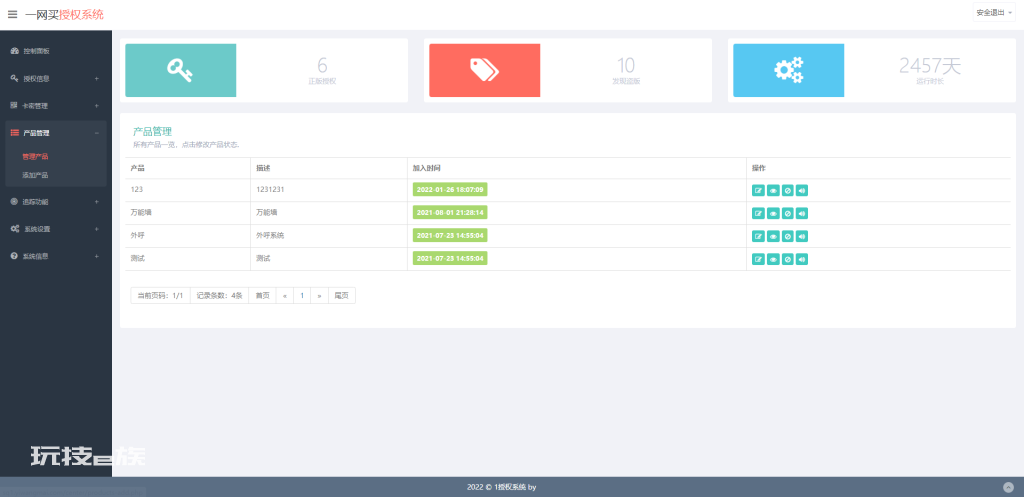Click the ban icon in 万能墙 row
1024x497 pixels.
coord(788,214)
